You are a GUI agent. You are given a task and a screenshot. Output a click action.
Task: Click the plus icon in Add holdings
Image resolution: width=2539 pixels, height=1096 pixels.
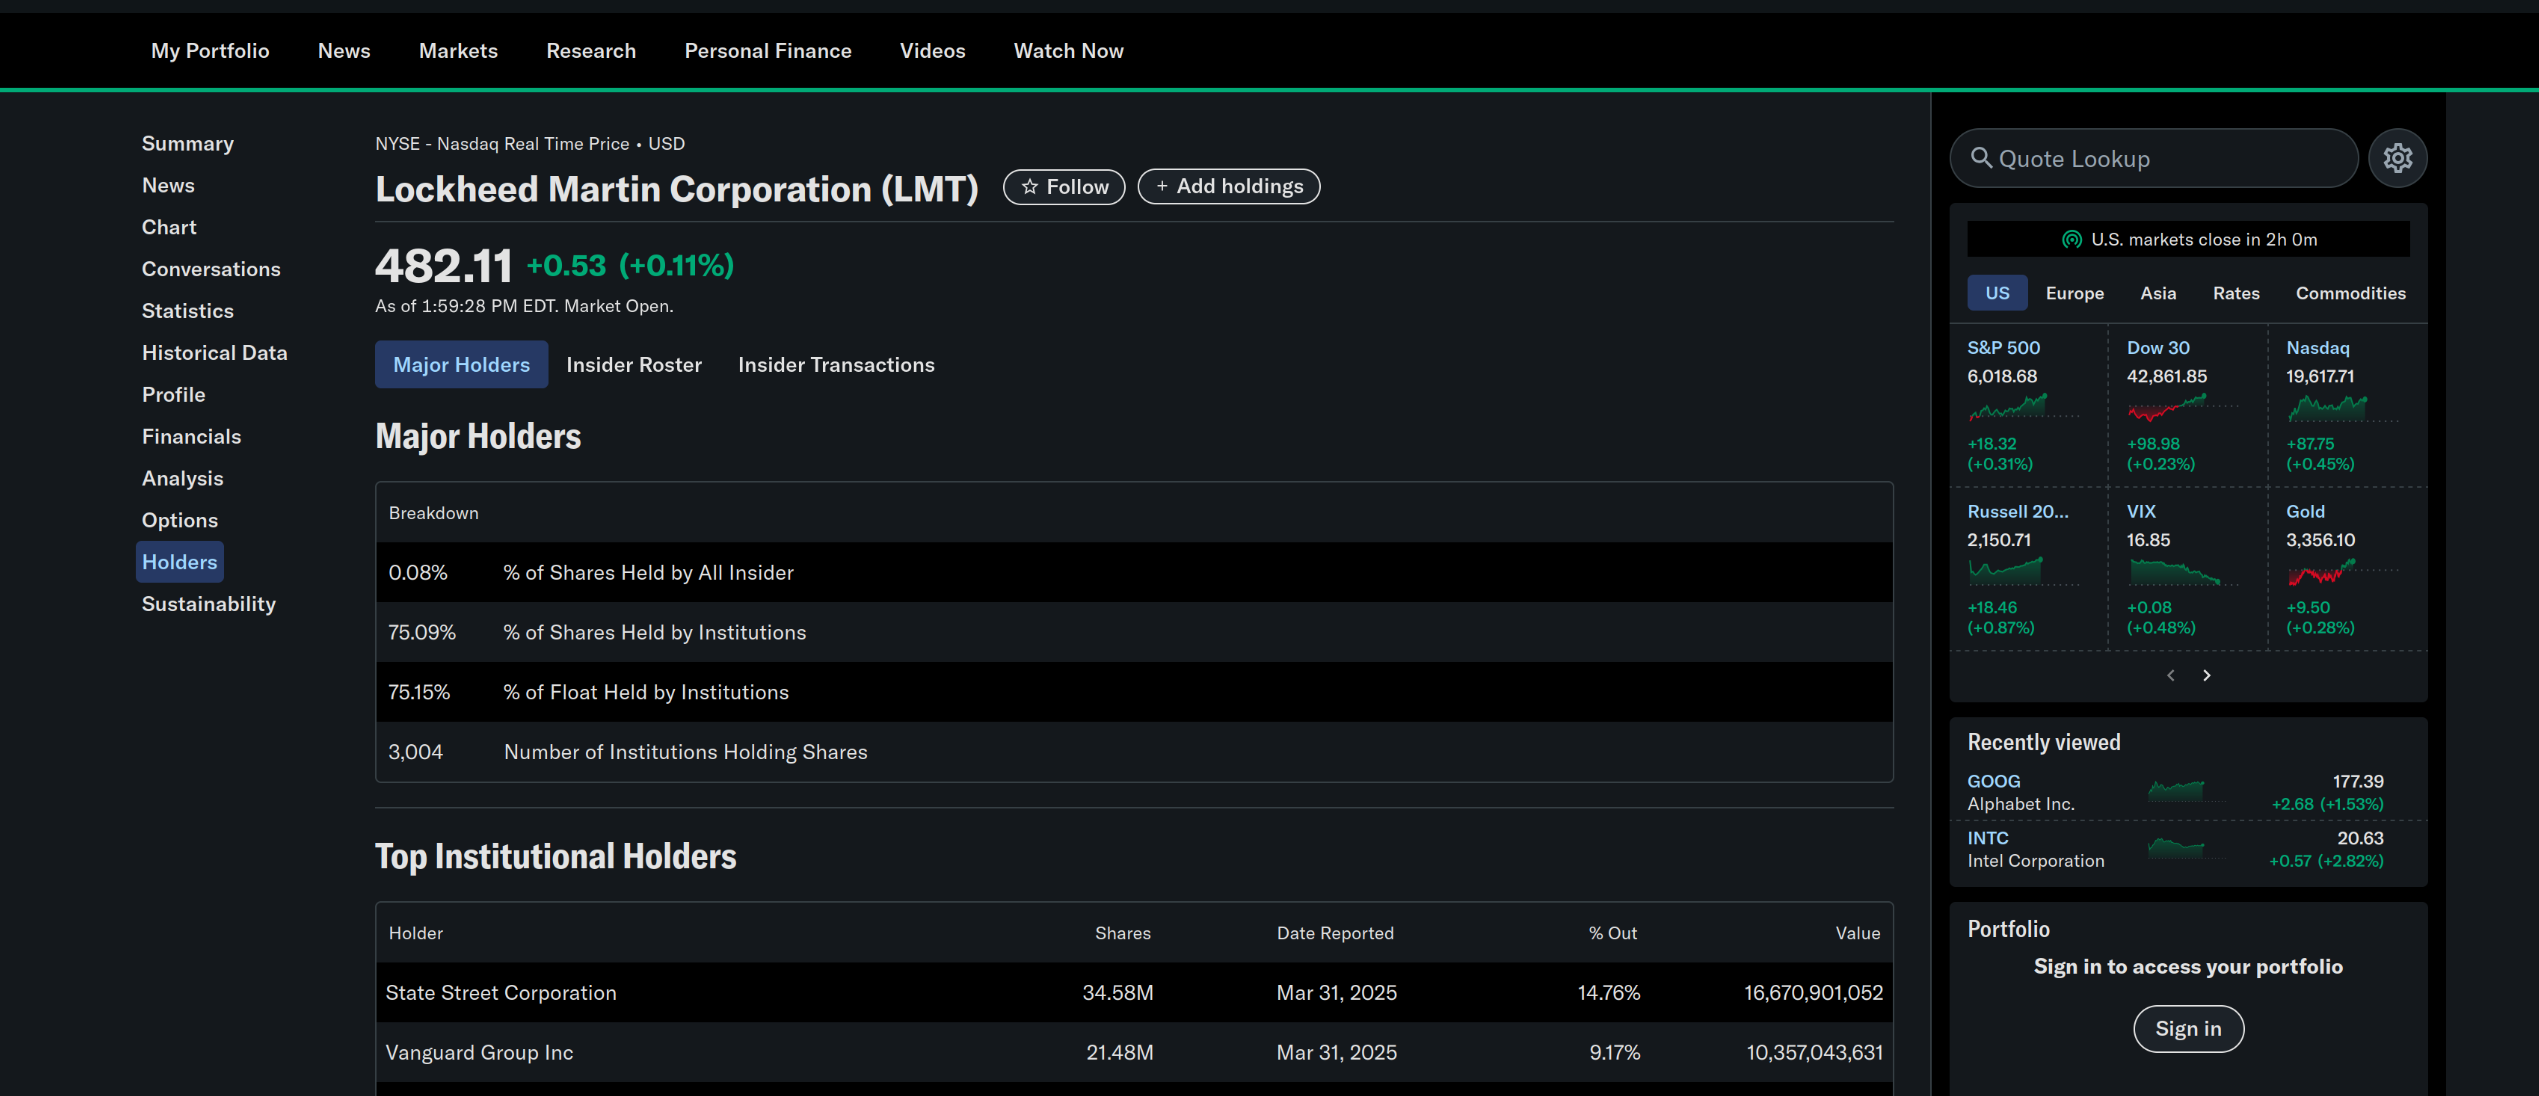(x=1161, y=187)
